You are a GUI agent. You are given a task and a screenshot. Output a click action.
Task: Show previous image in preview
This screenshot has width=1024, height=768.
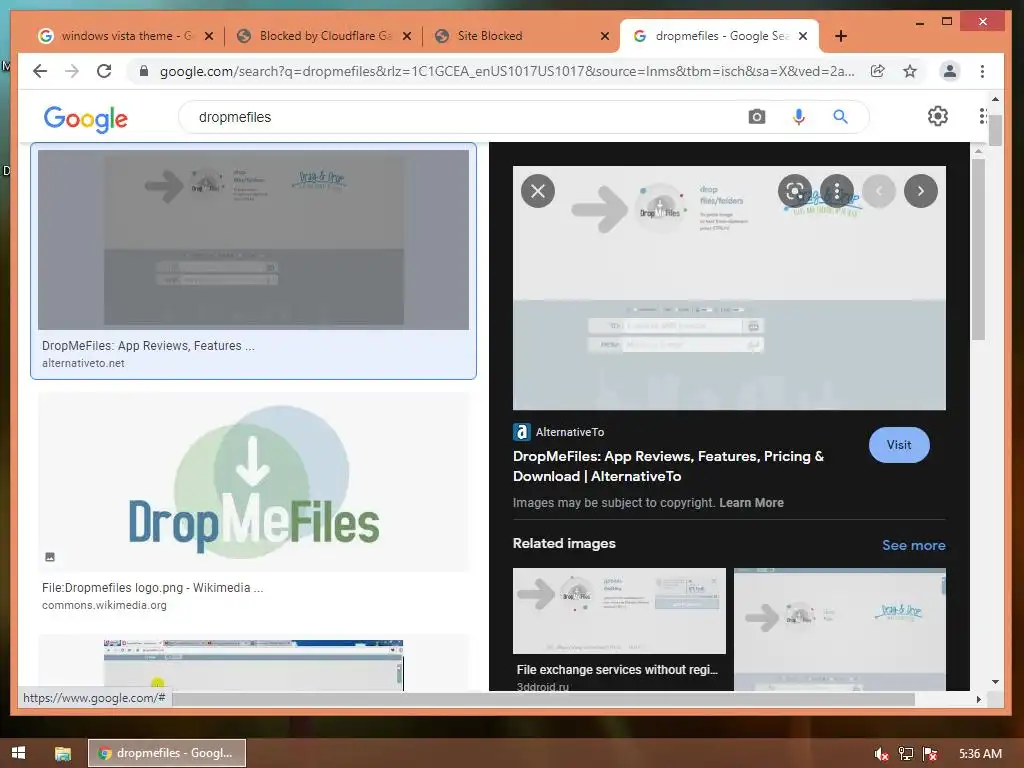pos(879,191)
